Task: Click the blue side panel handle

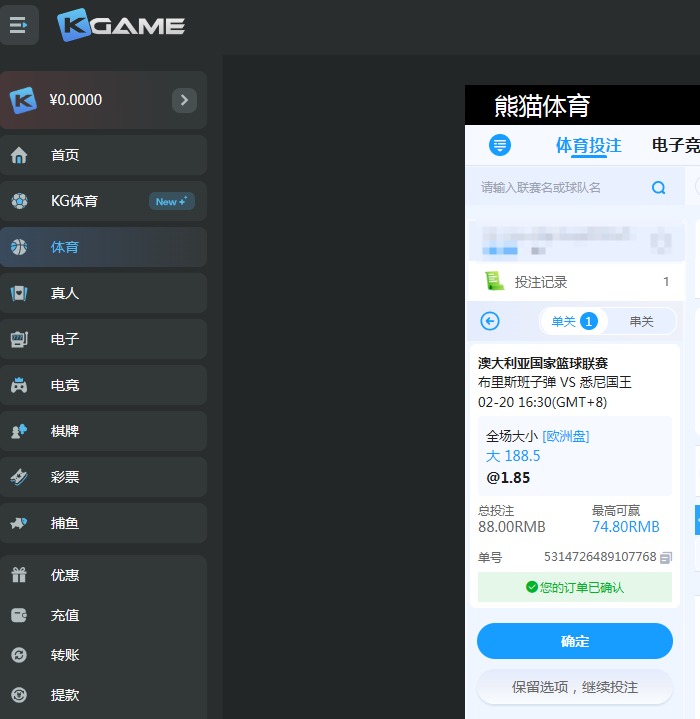Action: (x=697, y=520)
